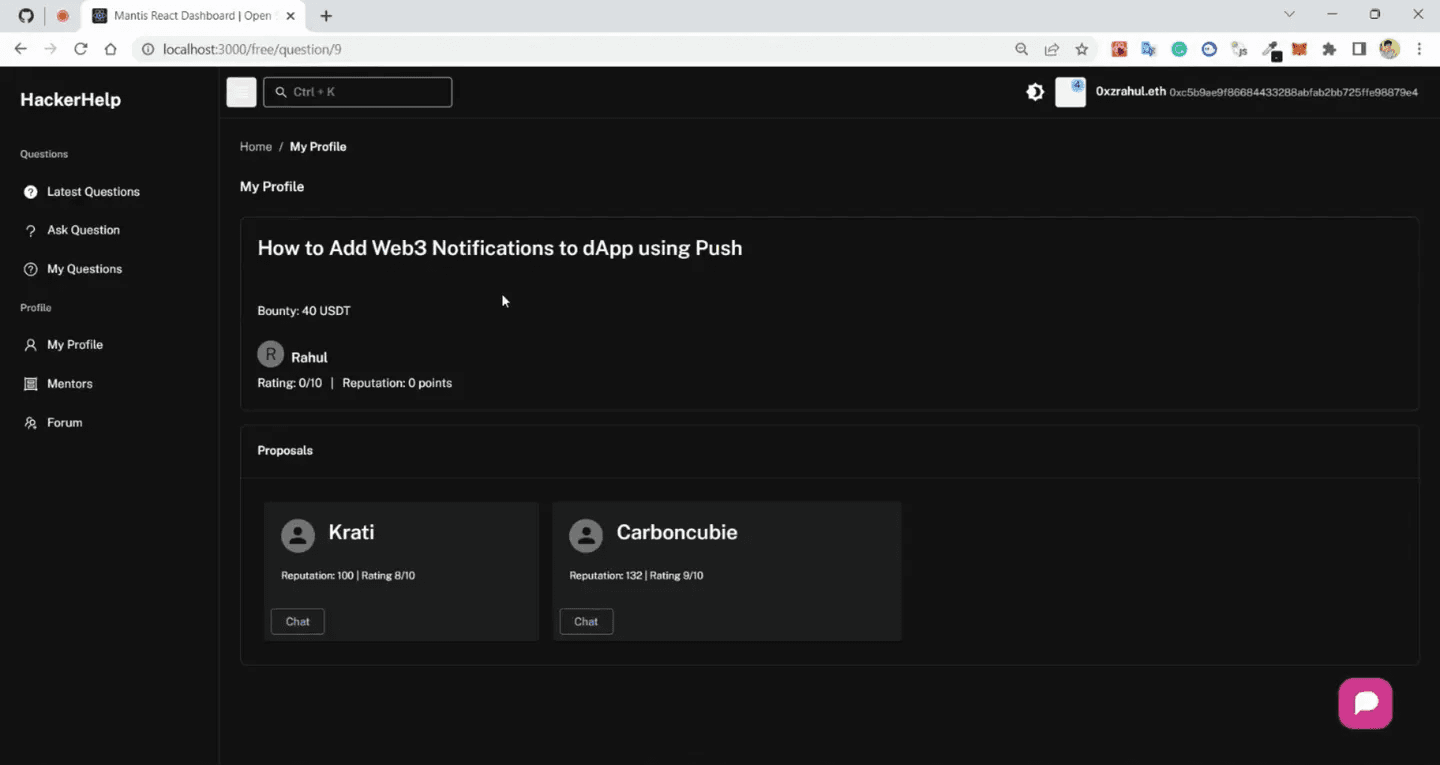Open Forum in sidebar
Image resolution: width=1440 pixels, height=765 pixels.
coord(64,423)
